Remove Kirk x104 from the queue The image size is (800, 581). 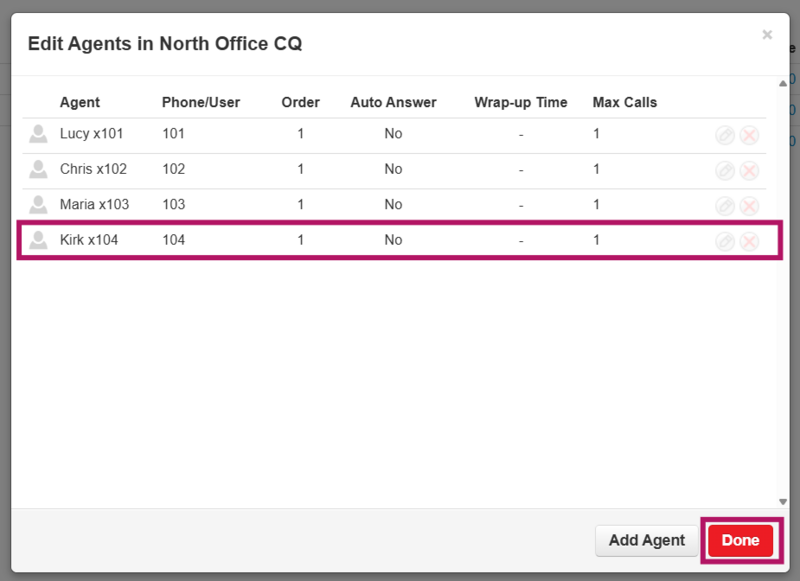[749, 241]
